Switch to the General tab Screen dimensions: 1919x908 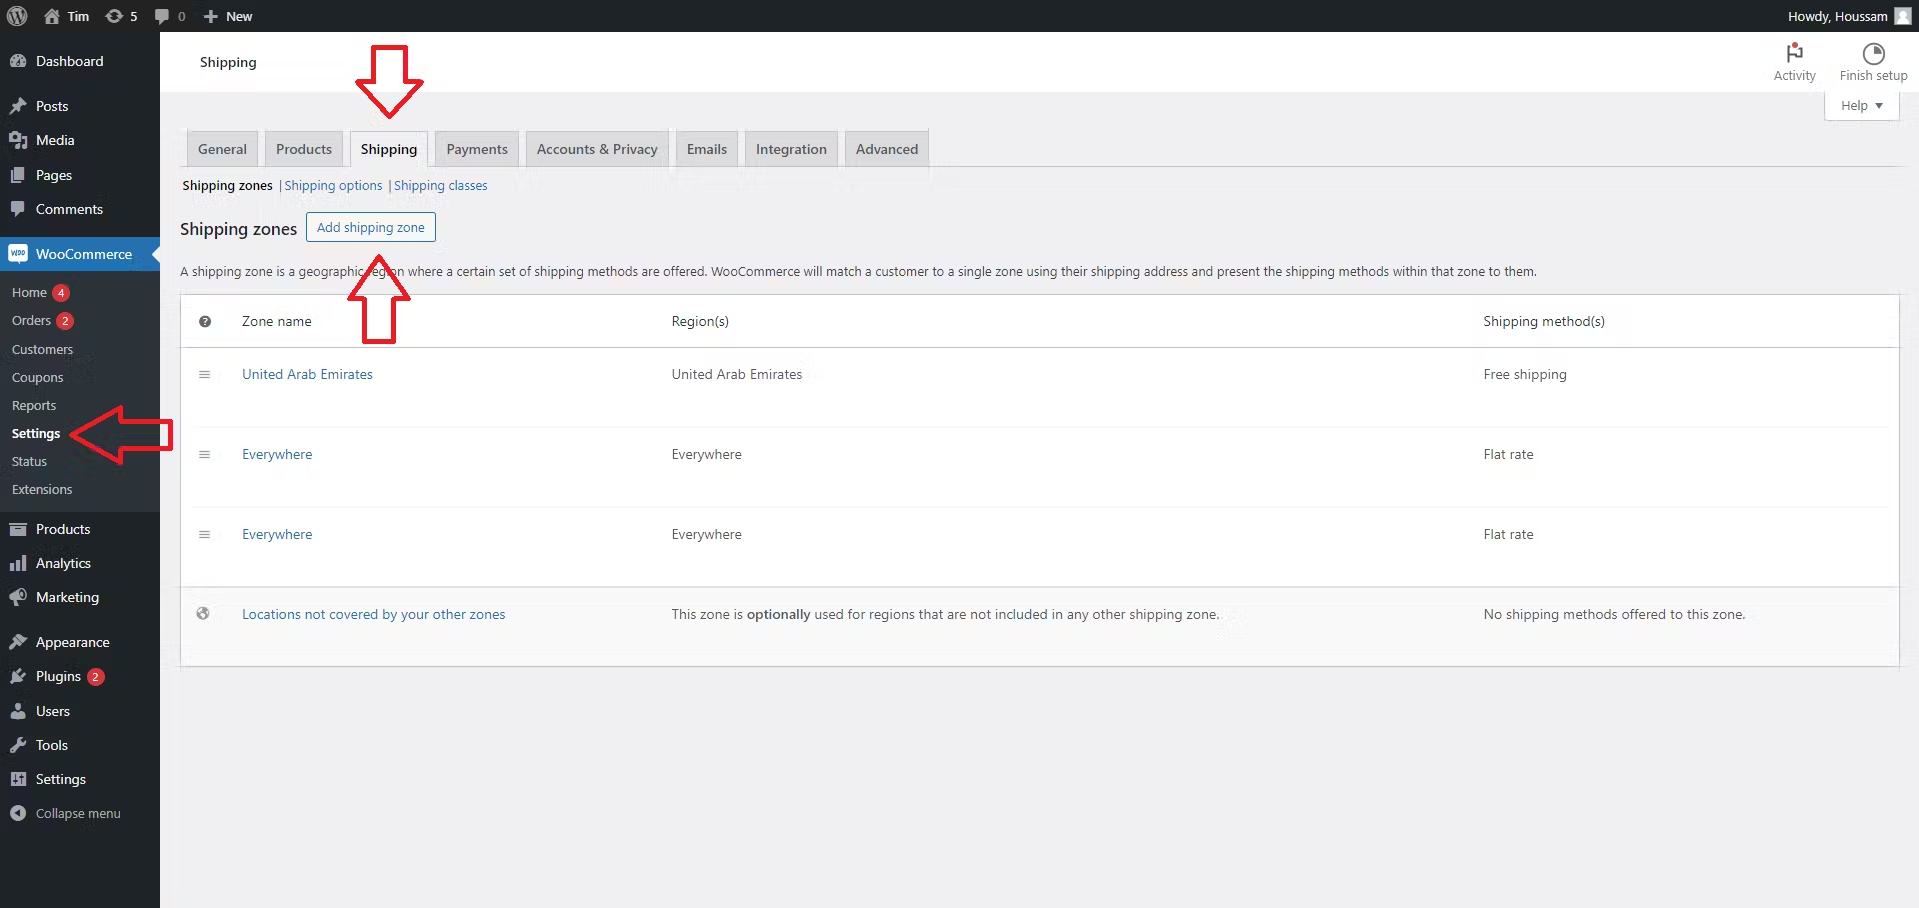point(222,149)
